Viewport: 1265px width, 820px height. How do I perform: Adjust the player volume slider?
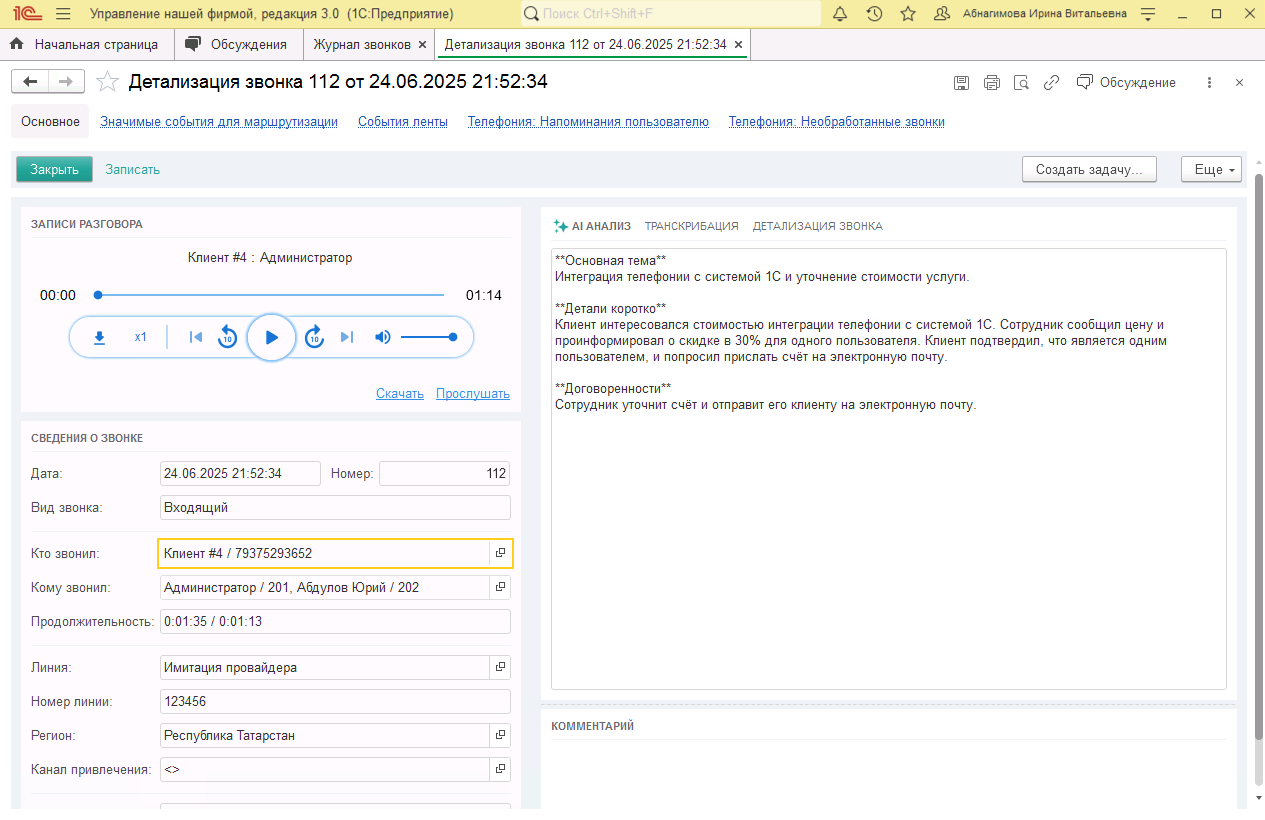point(428,337)
